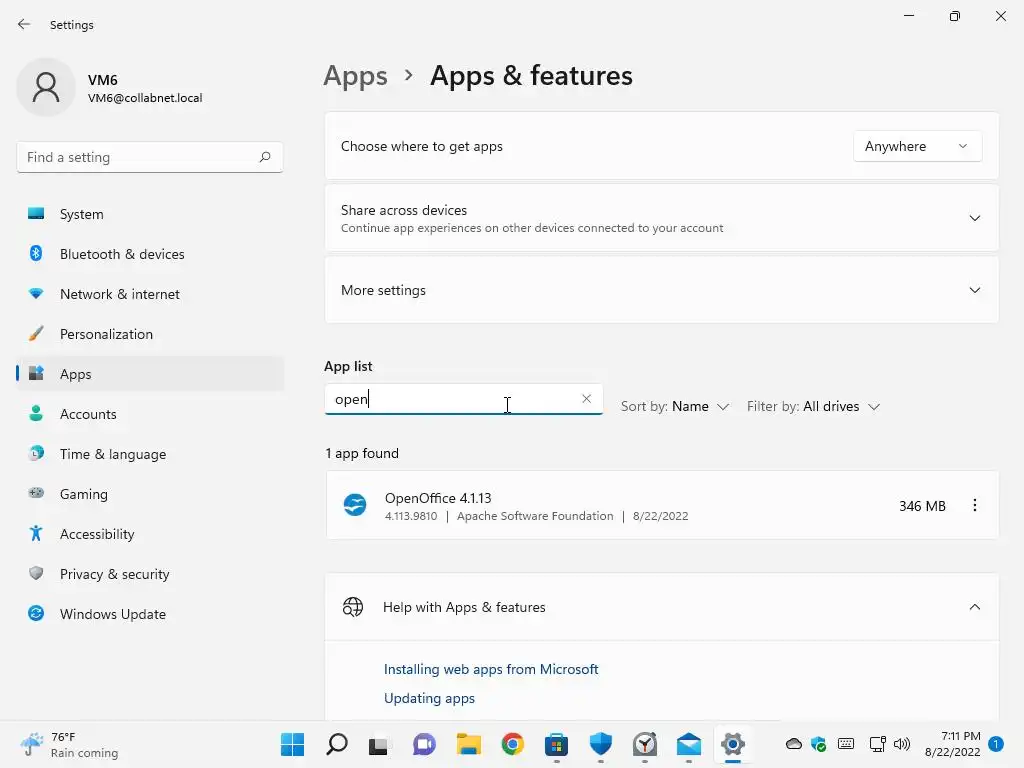1024x768 pixels.
Task: Open the three-dot menu for OpenOffice
Action: [x=975, y=506]
